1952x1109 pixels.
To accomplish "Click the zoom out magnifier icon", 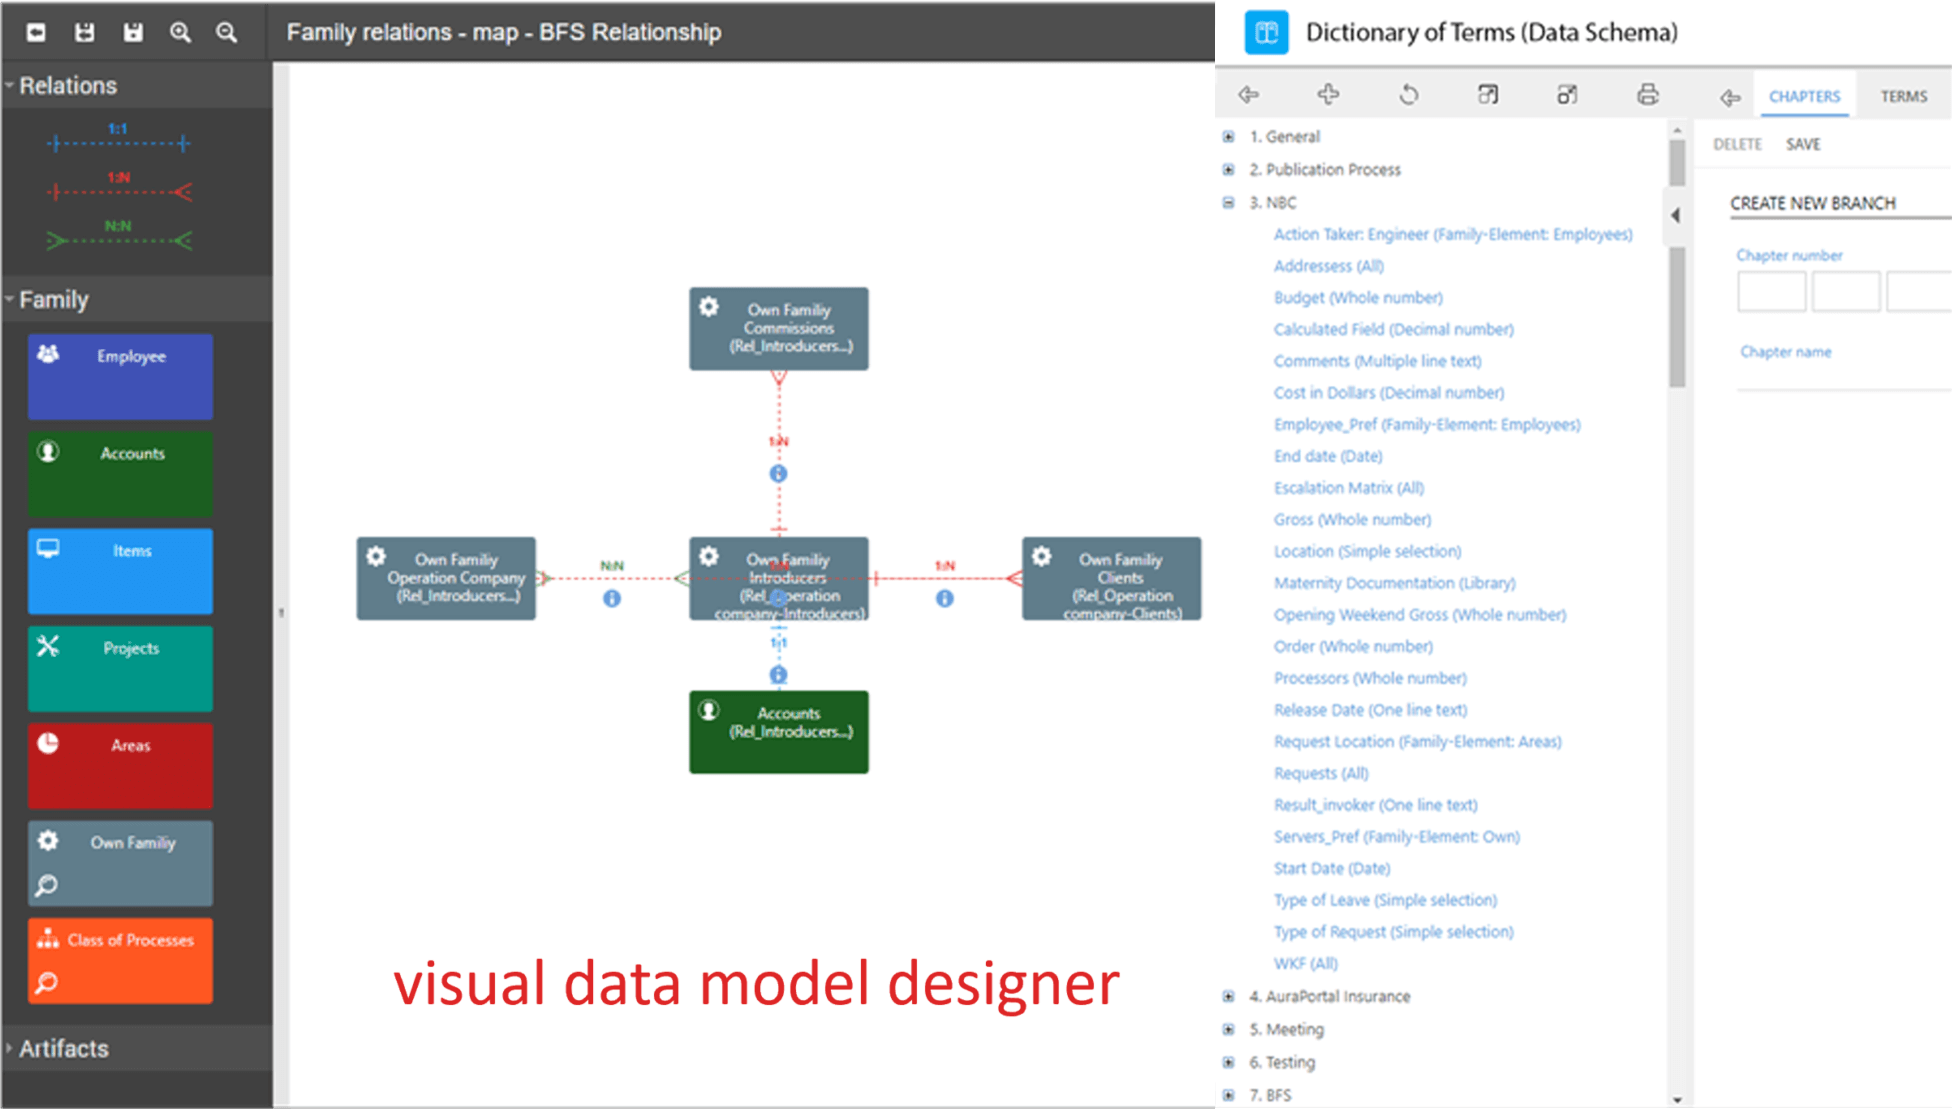I will tap(227, 33).
